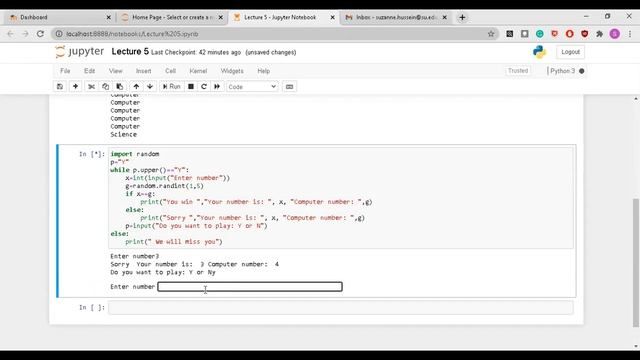Open the Edit menu
640x360 pixels.
point(89,71)
